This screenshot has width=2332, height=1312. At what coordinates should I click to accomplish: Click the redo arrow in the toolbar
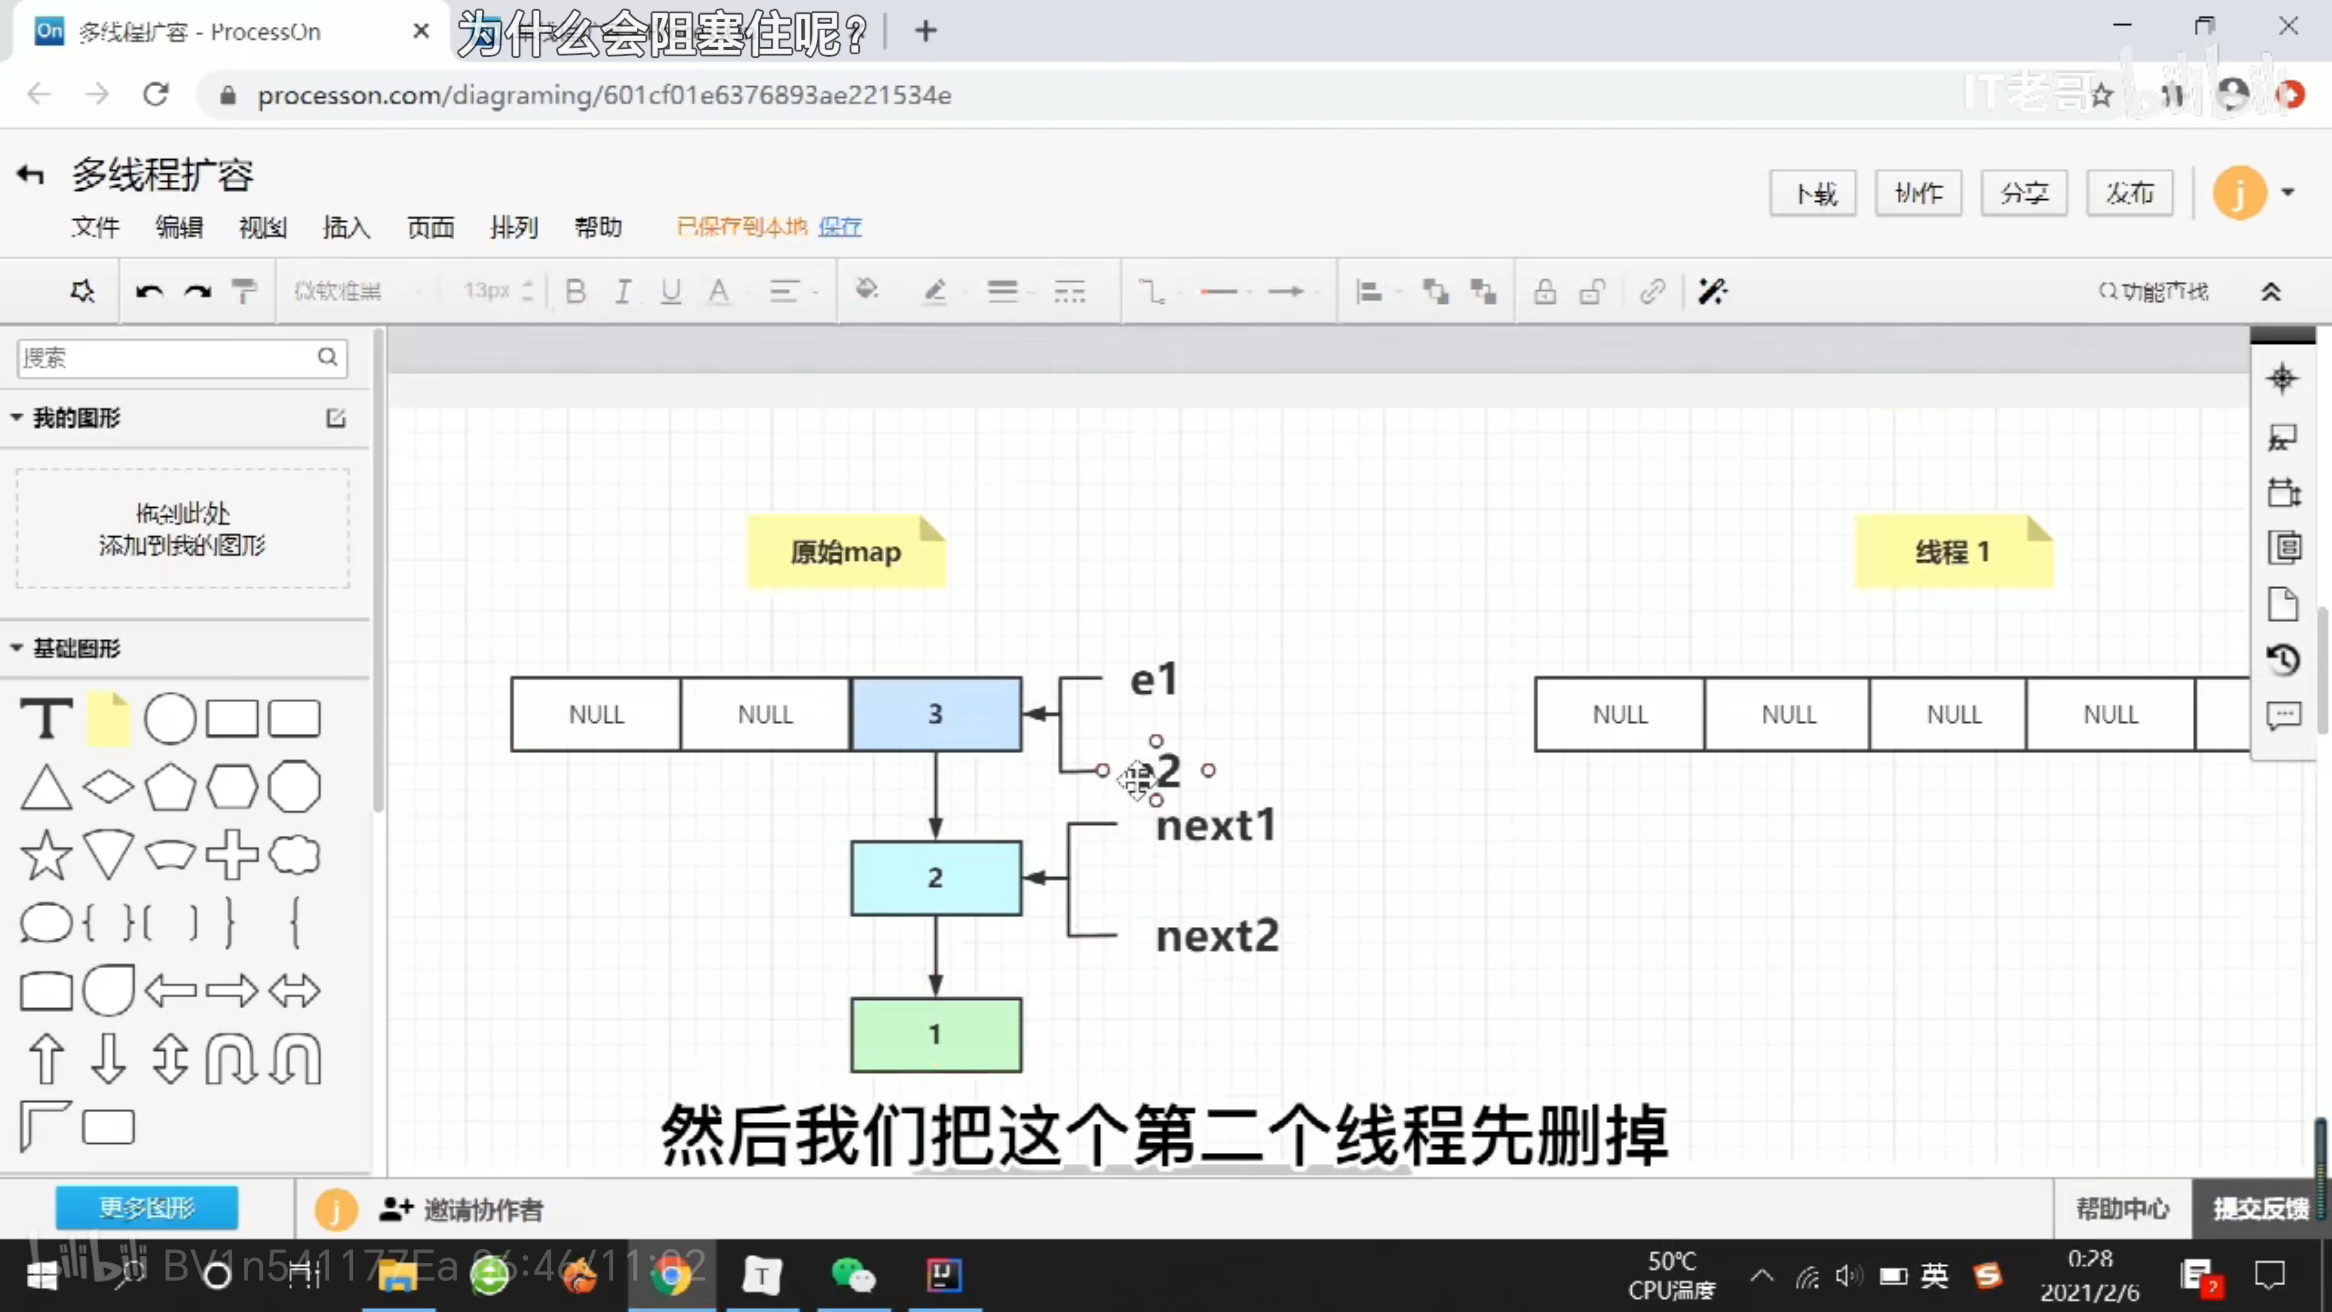[197, 291]
